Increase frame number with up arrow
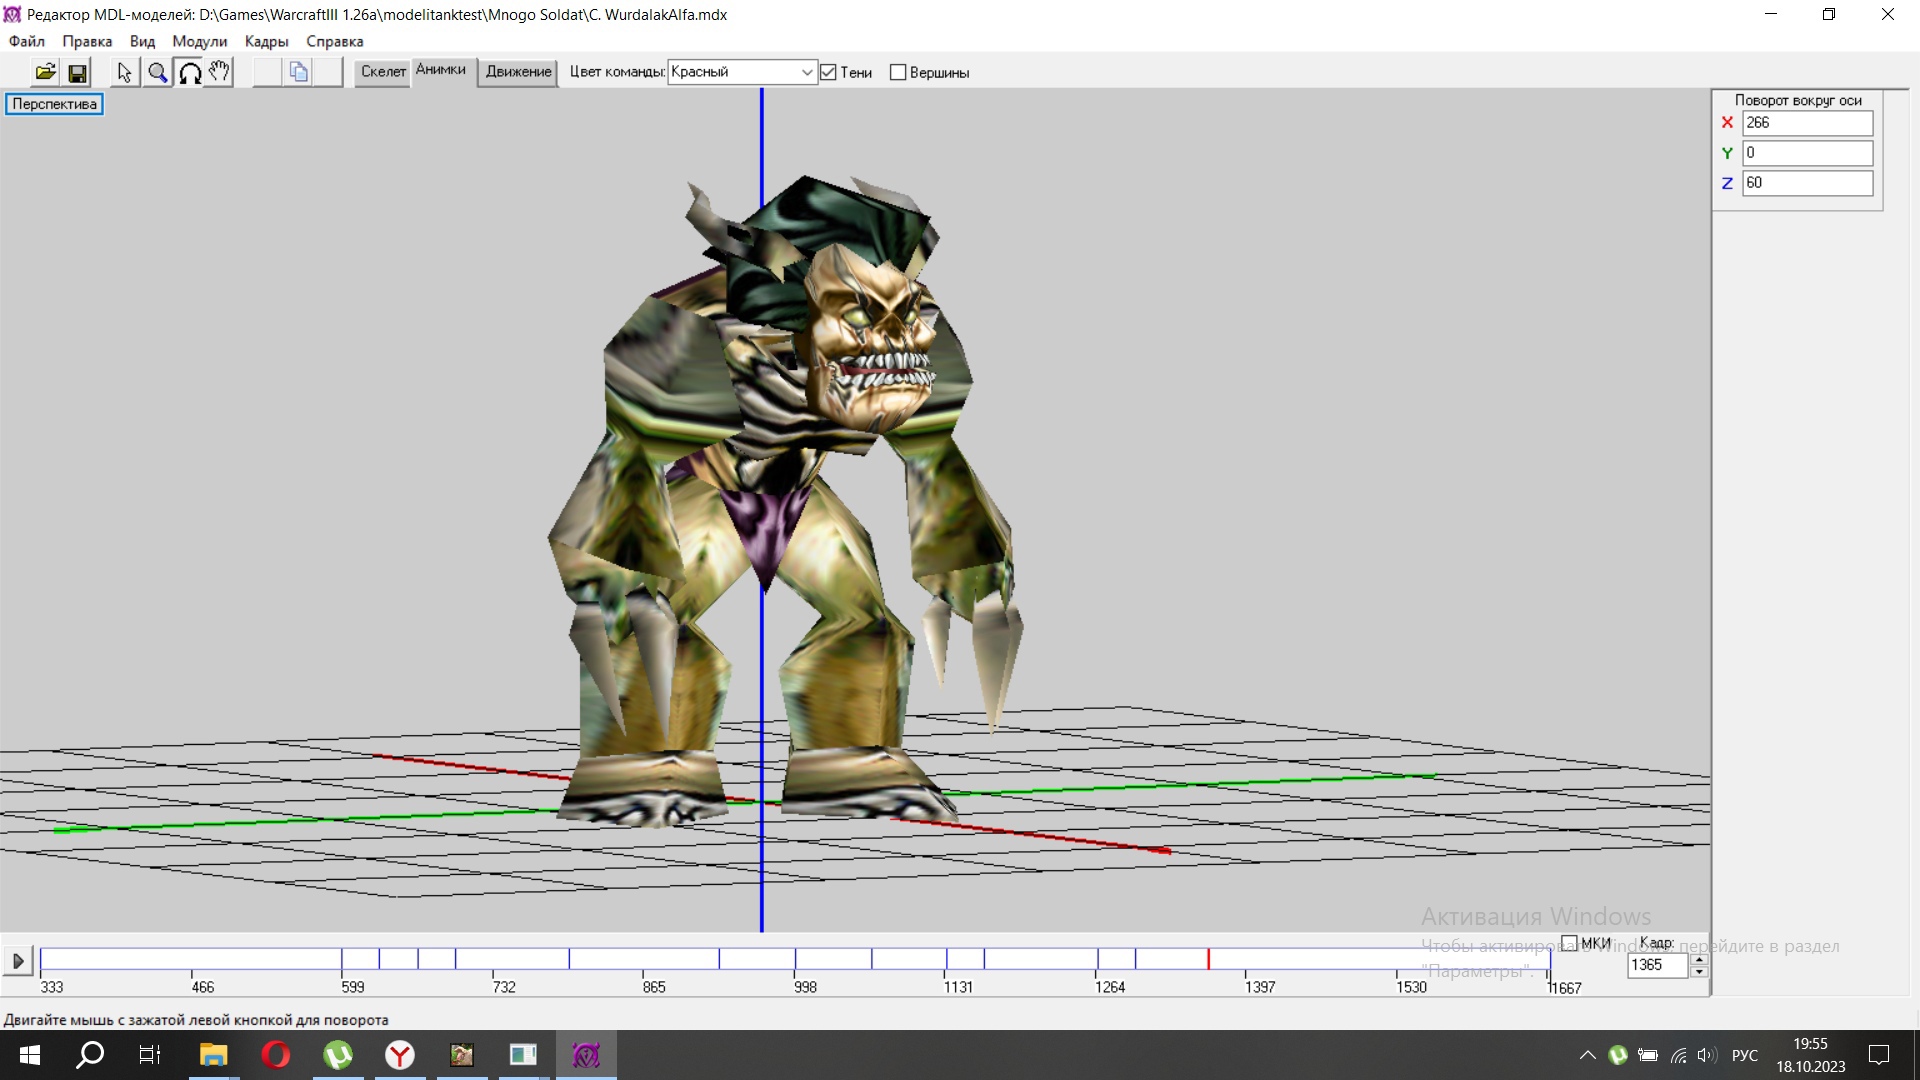 pos(1698,959)
